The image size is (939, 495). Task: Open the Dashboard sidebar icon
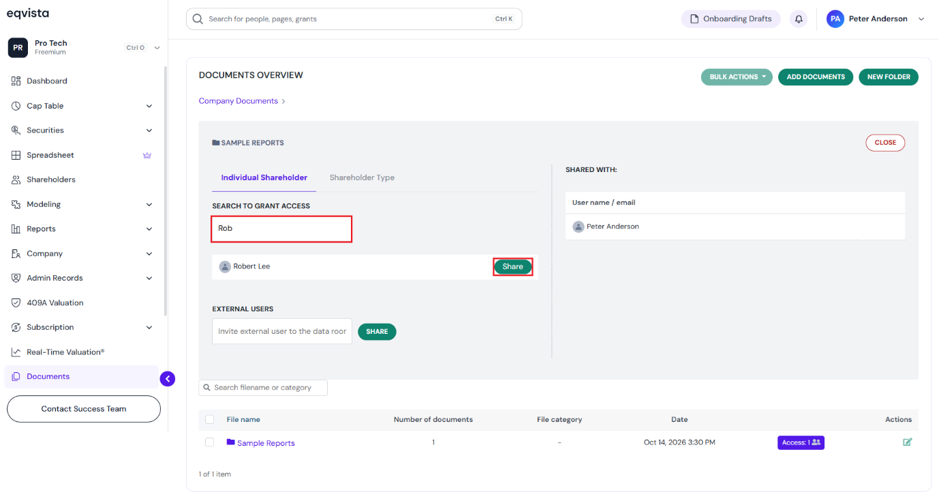pyautogui.click(x=16, y=81)
